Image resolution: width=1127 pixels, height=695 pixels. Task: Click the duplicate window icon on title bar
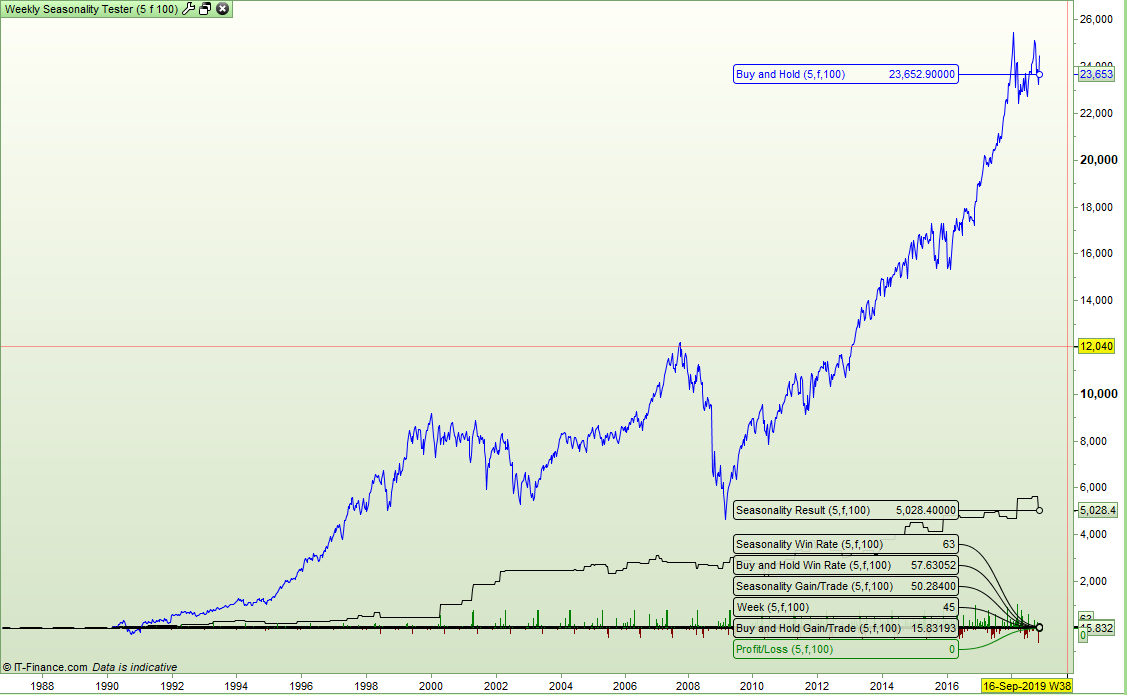pyautogui.click(x=203, y=9)
